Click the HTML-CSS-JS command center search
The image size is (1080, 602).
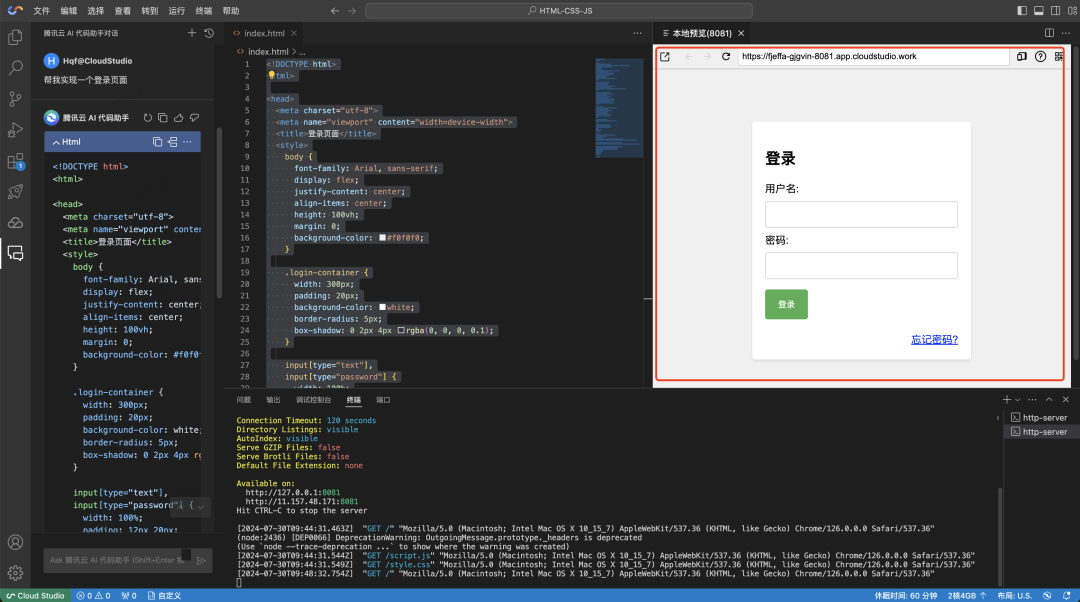pos(559,10)
